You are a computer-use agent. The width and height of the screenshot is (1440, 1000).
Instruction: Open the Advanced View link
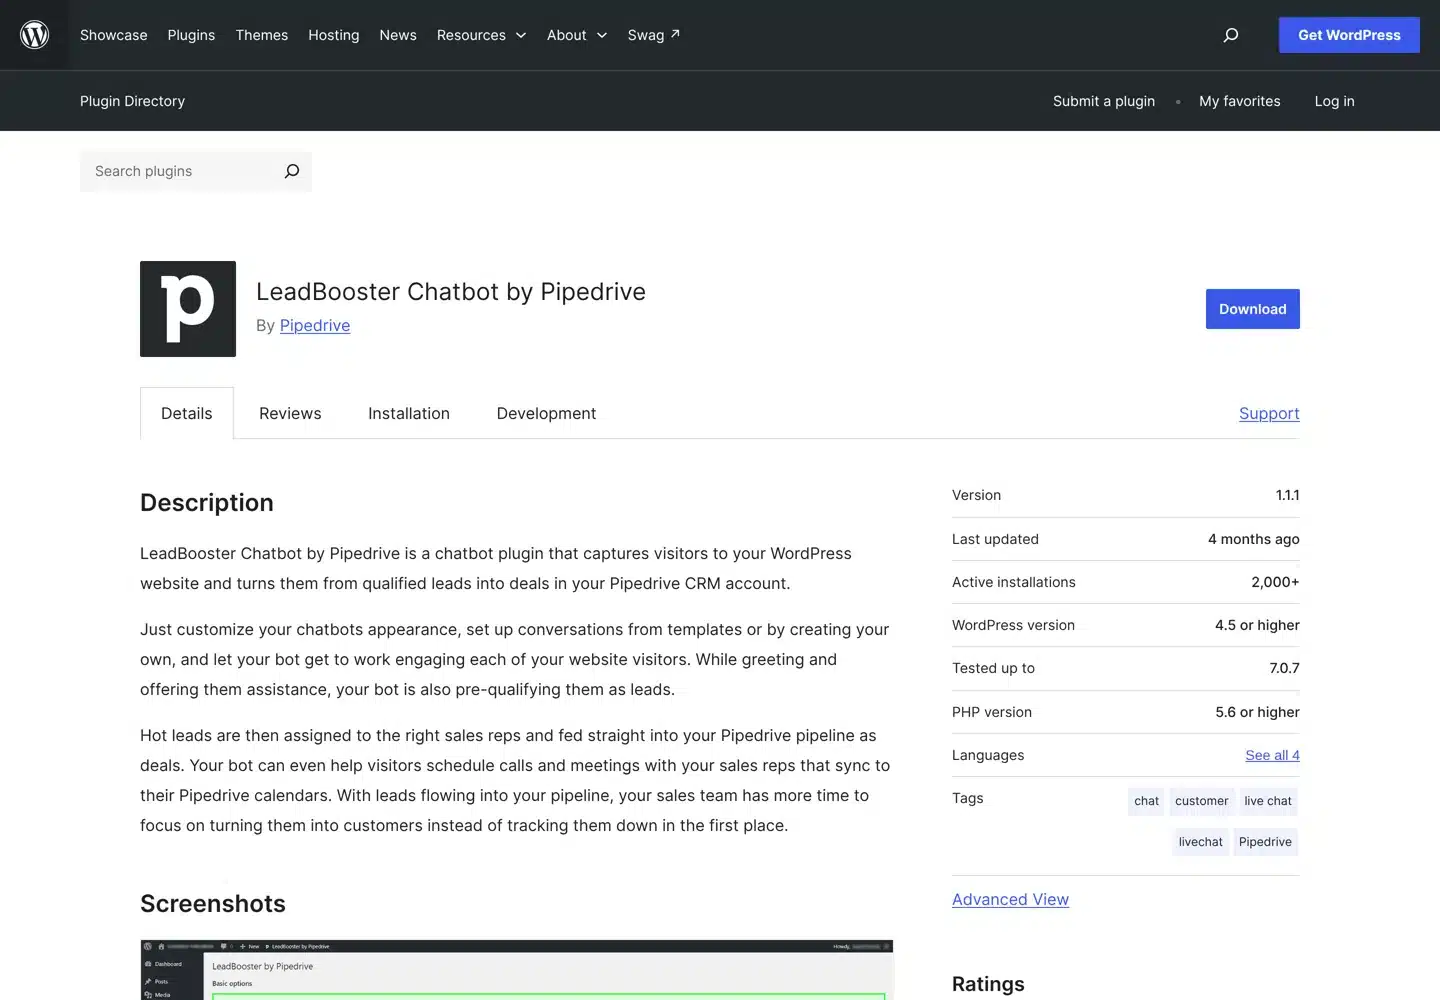(x=1010, y=899)
